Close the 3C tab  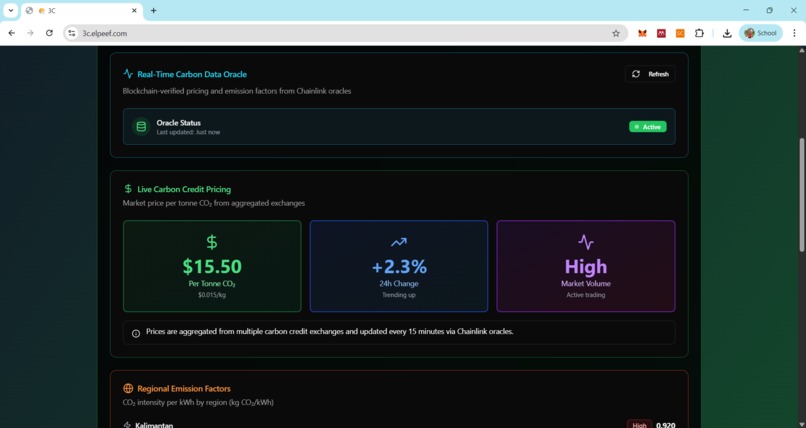pos(134,10)
